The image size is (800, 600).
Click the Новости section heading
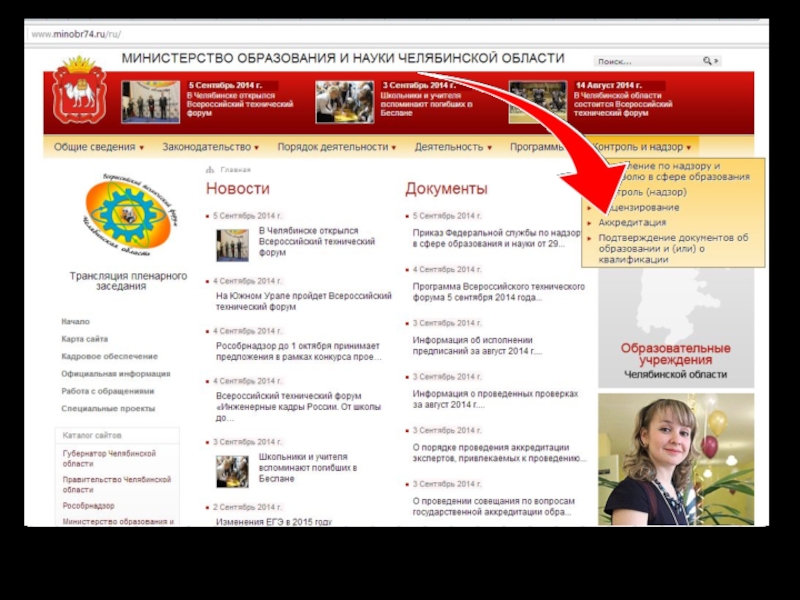point(238,188)
